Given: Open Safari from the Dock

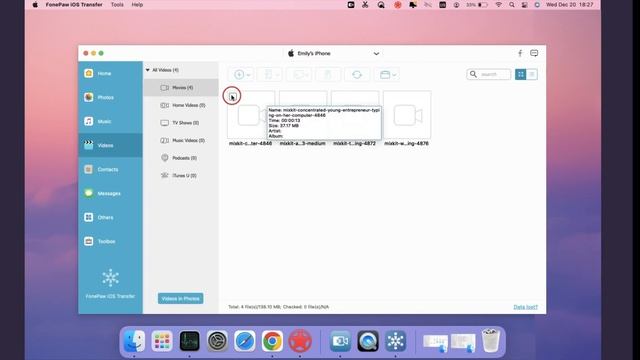Looking at the screenshot, I should pyautogui.click(x=244, y=341).
